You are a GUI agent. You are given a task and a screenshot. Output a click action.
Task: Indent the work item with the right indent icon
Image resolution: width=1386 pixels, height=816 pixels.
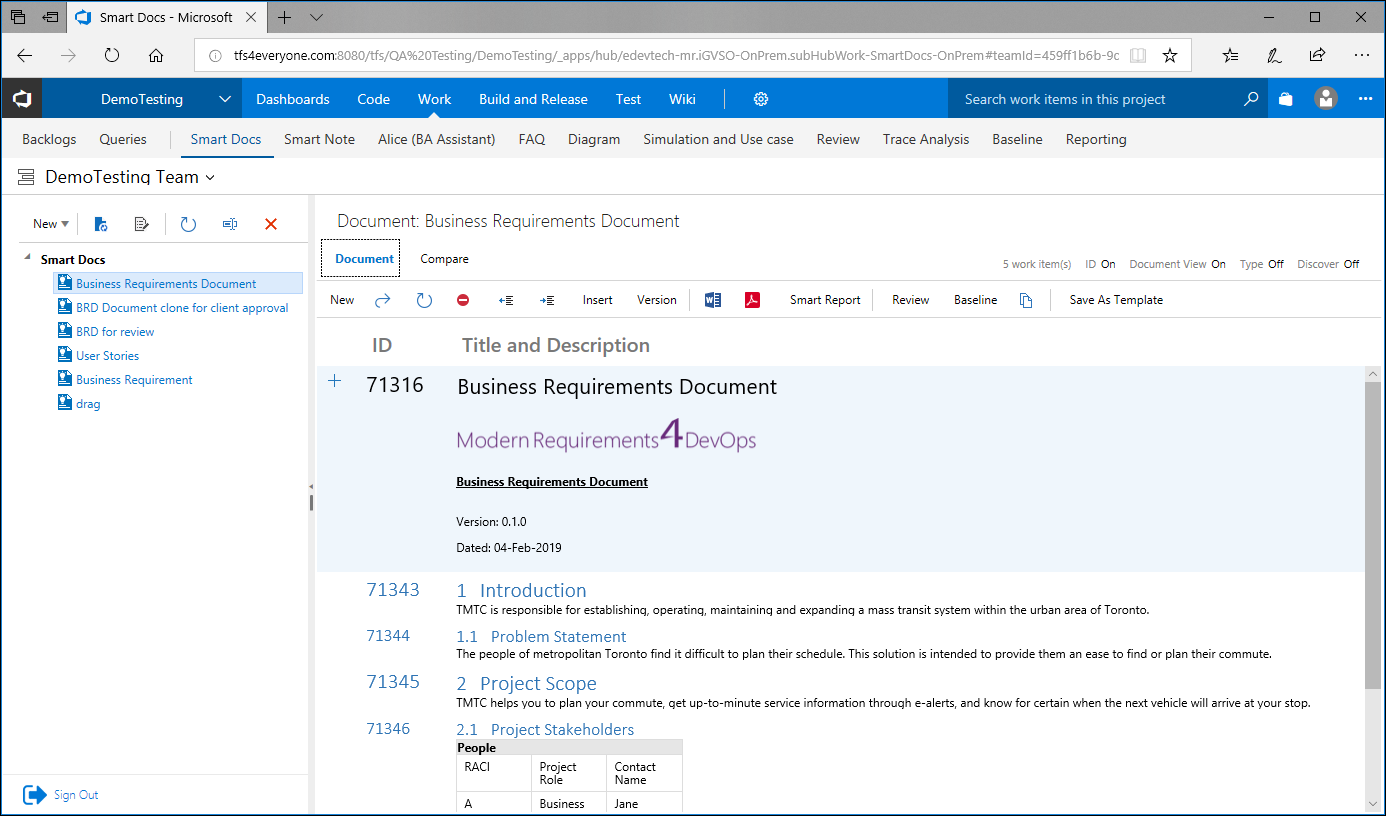(547, 300)
